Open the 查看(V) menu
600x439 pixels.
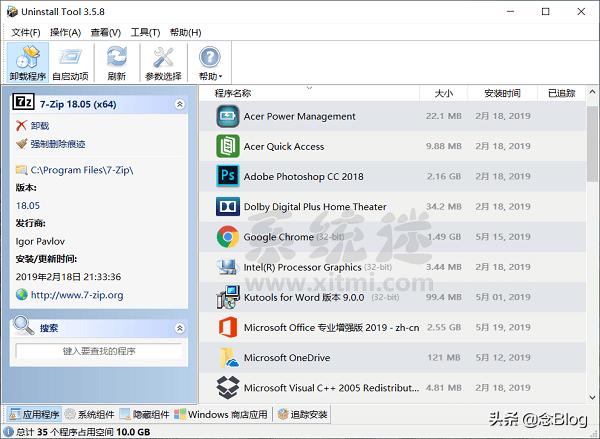click(106, 33)
